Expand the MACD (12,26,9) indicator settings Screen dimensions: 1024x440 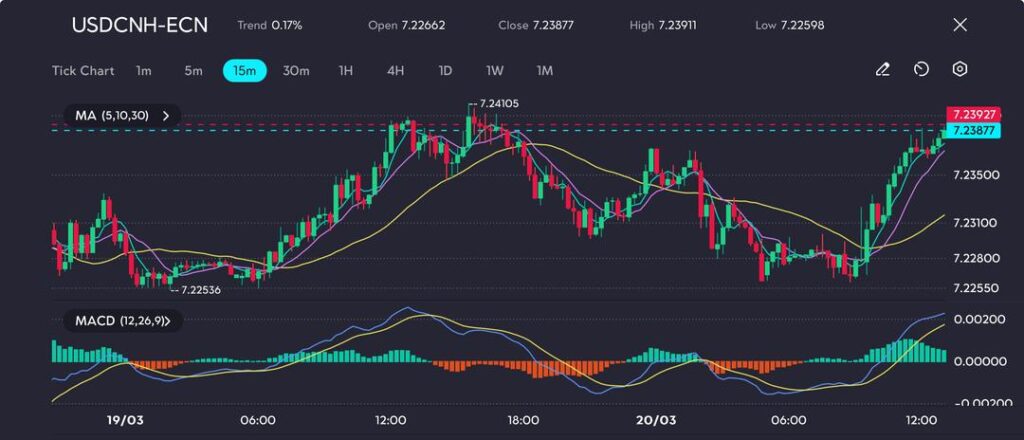(166, 321)
